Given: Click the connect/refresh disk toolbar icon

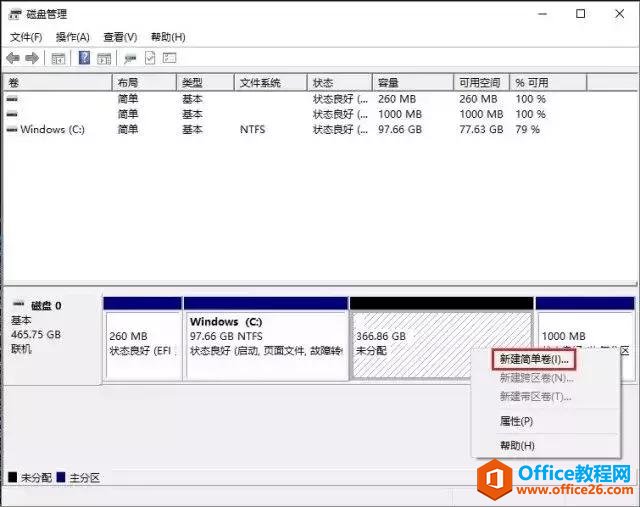Looking at the screenshot, I should pos(130,59).
